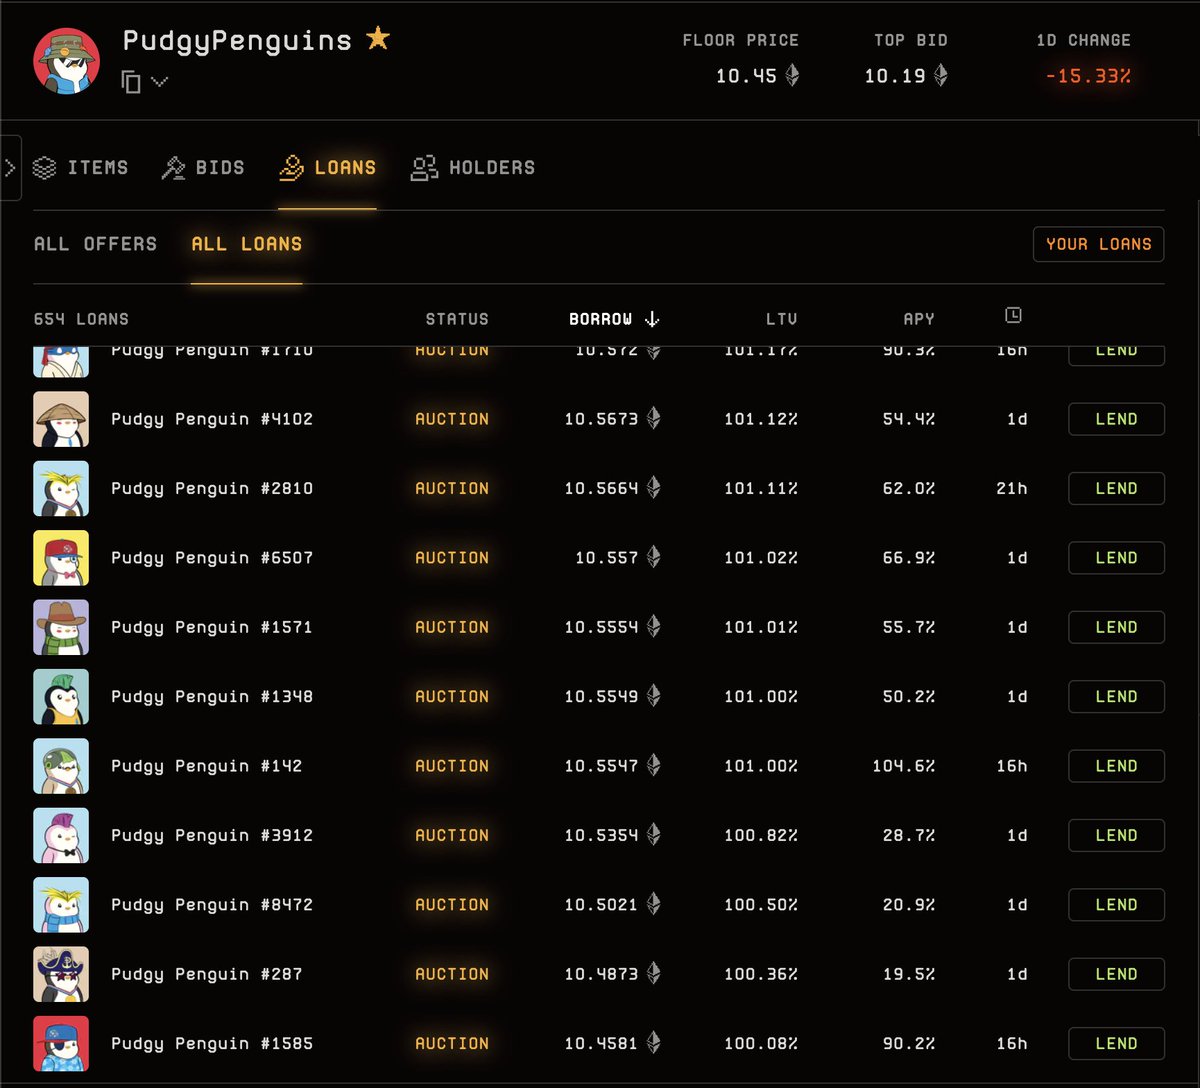Open the Your Loans button
The height and width of the screenshot is (1088, 1200).
tap(1098, 244)
